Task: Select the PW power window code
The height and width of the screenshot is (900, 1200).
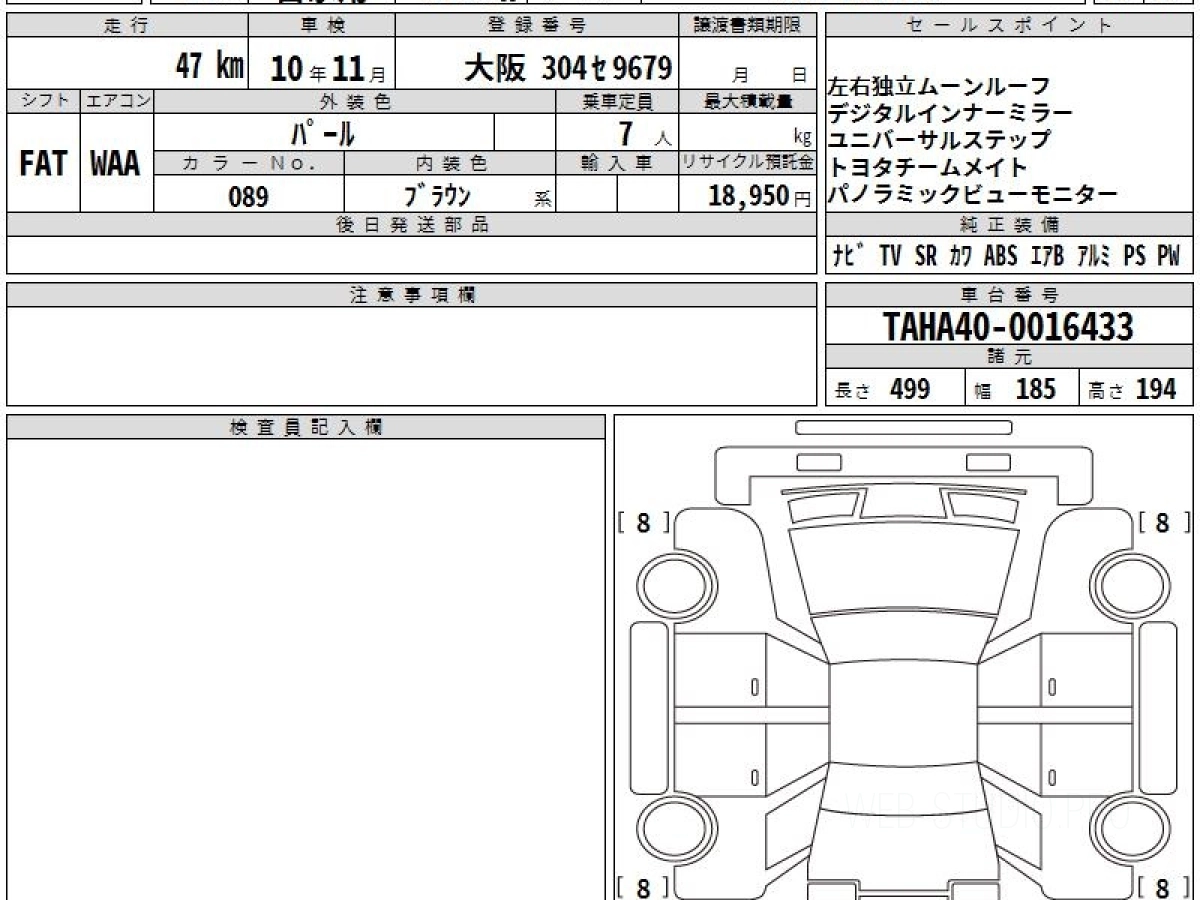Action: pos(1169,256)
